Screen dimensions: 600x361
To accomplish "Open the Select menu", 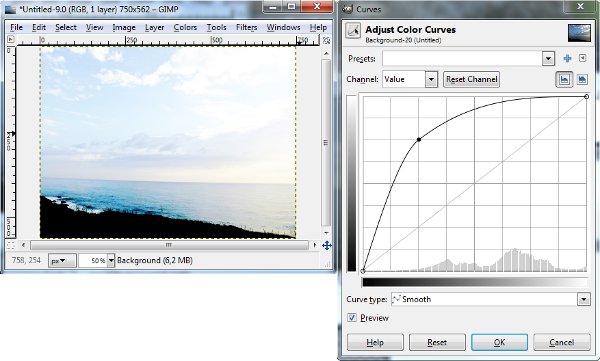I will click(66, 28).
